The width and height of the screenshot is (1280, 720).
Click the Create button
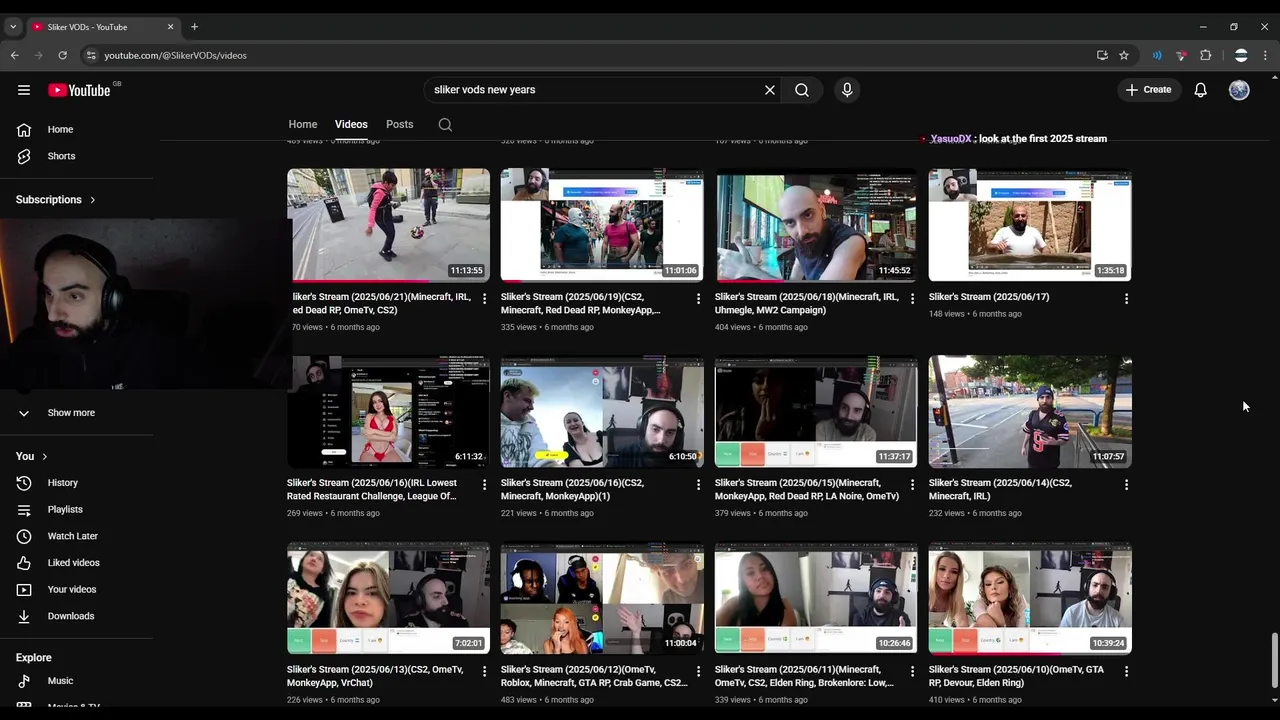(1148, 90)
